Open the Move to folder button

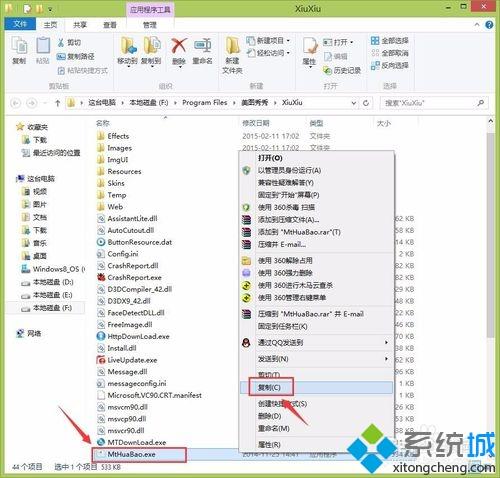(x=127, y=51)
